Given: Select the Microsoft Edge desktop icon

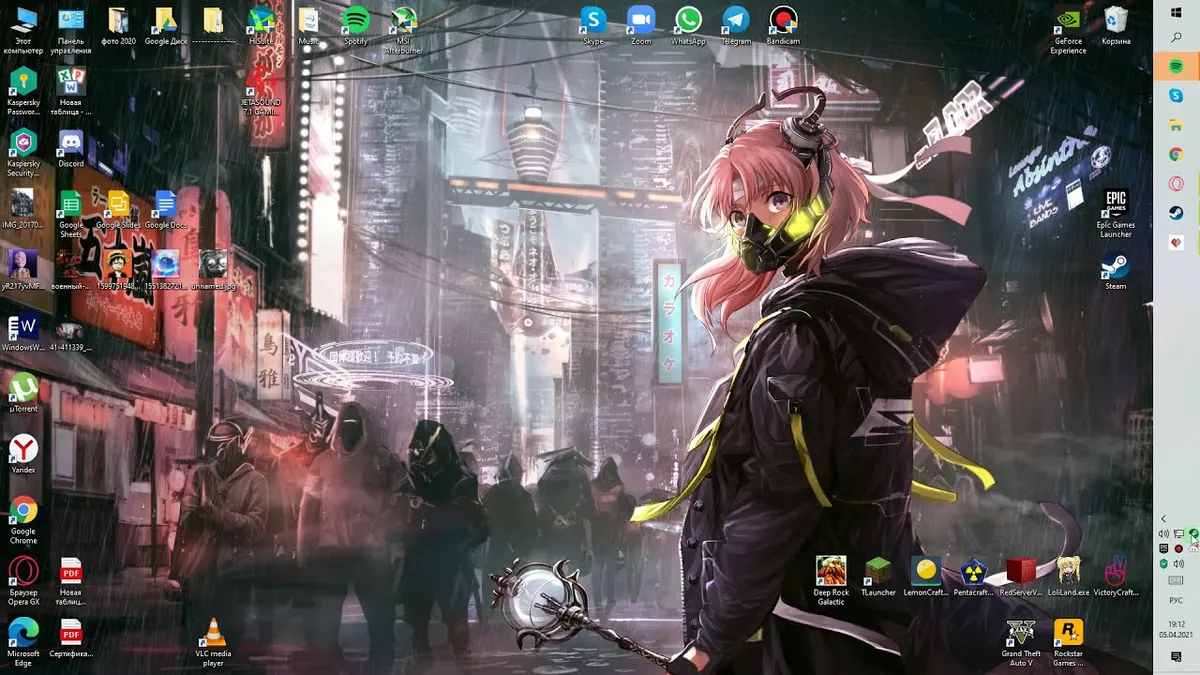Looking at the screenshot, I should (x=23, y=642).
